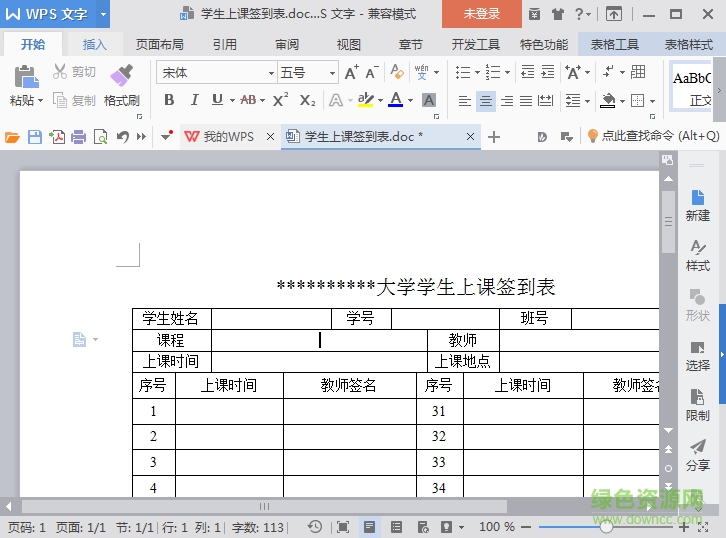
Task: Click the 点此查找命令 search box
Action: (653, 136)
